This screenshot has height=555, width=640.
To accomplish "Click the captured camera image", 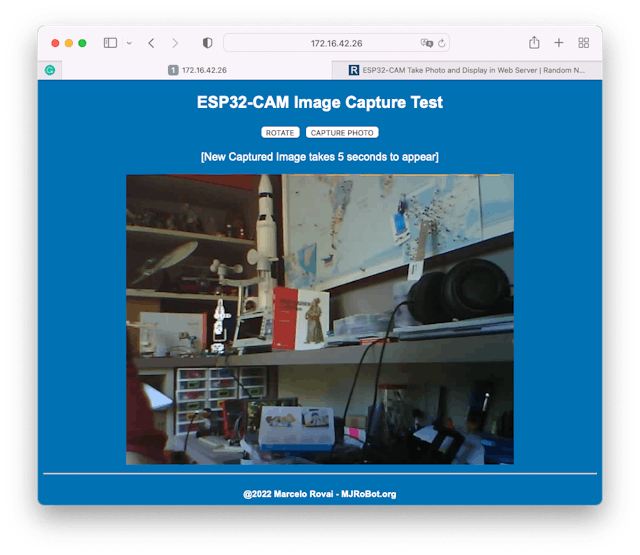I will tap(320, 320).
